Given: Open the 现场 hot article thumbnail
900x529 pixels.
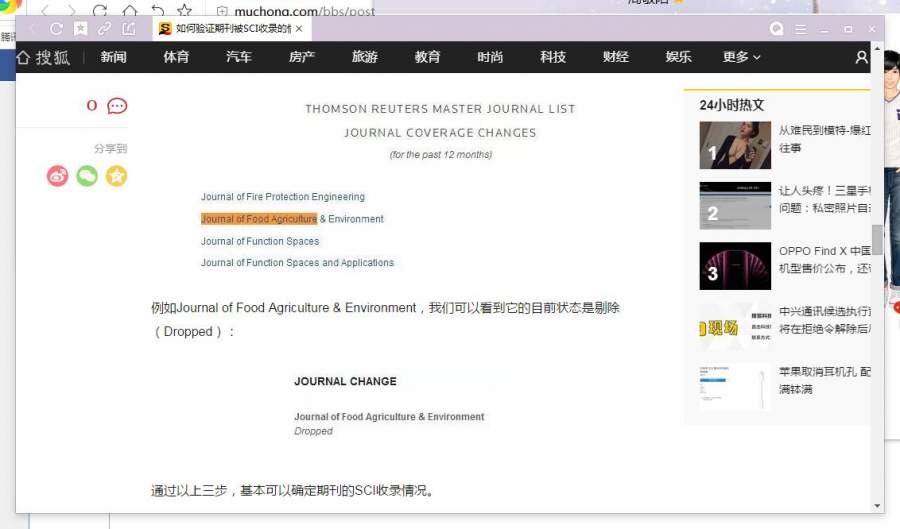Looking at the screenshot, I should click(x=735, y=326).
